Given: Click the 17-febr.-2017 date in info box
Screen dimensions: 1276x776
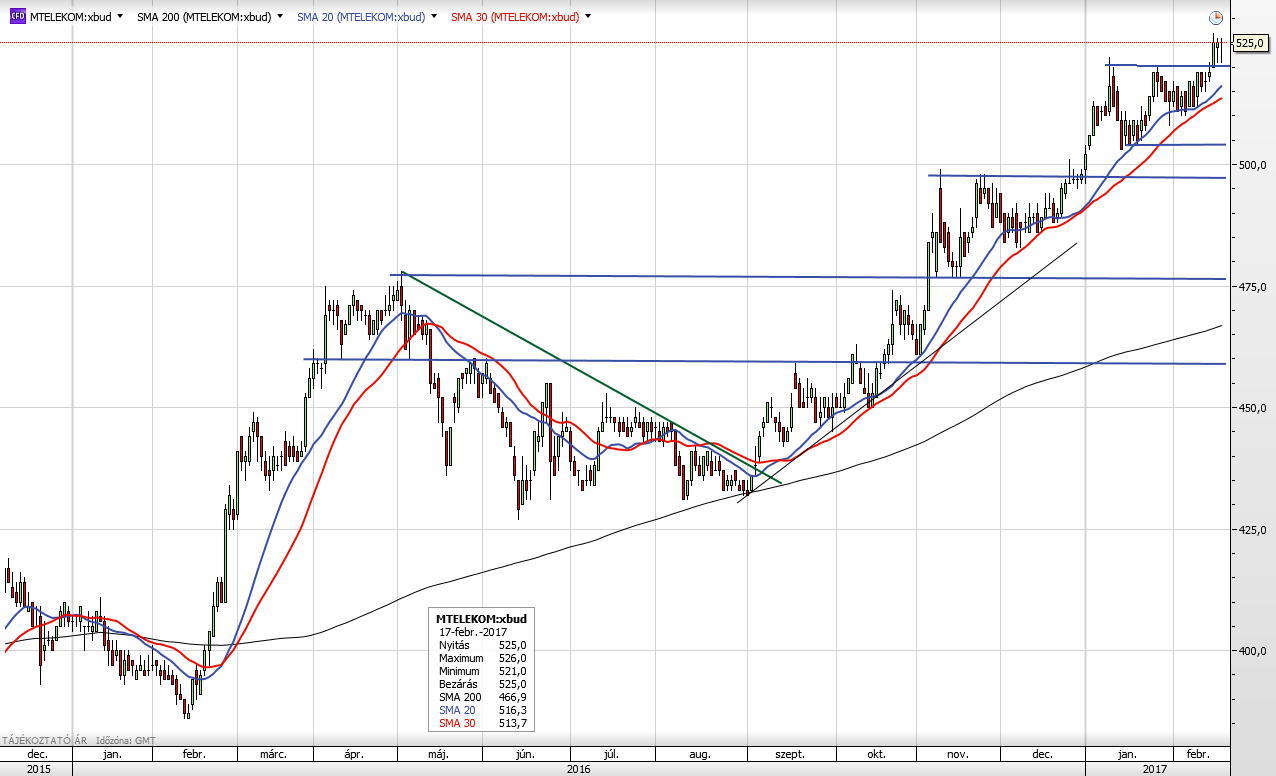Looking at the screenshot, I should point(472,632).
